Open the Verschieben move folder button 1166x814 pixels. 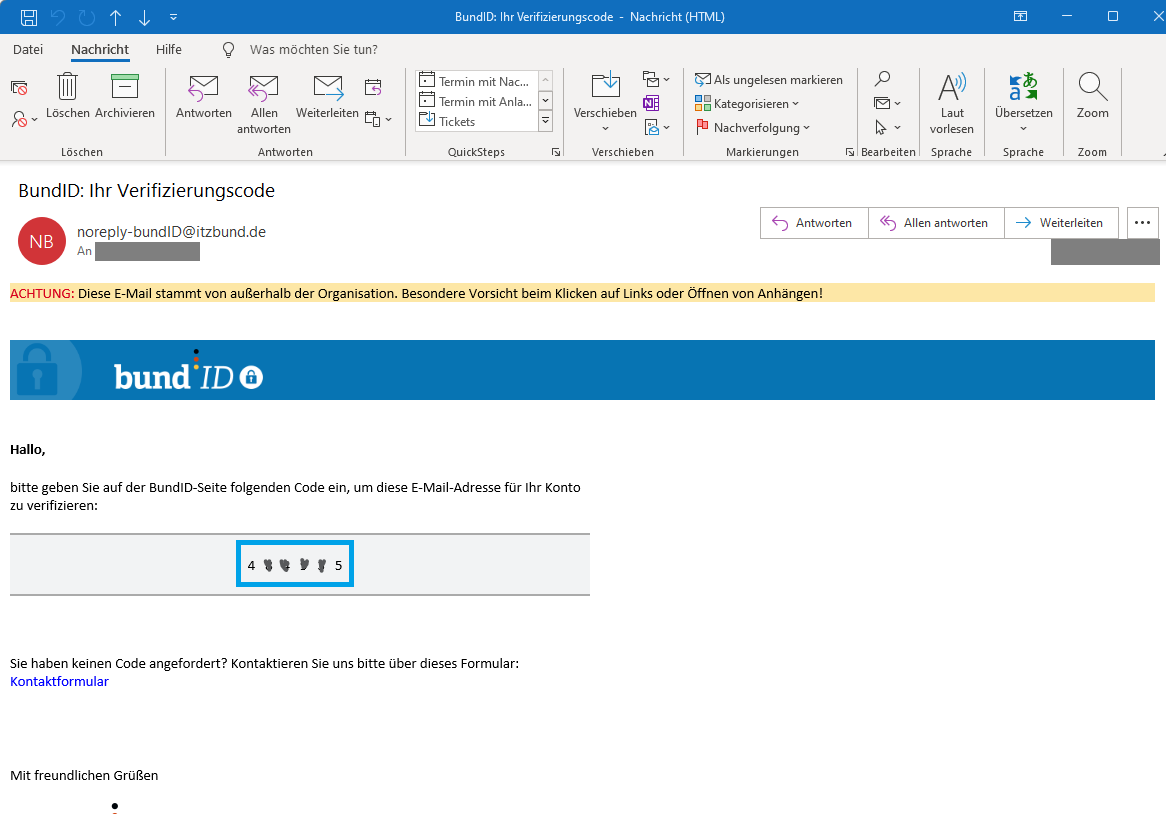tap(605, 103)
